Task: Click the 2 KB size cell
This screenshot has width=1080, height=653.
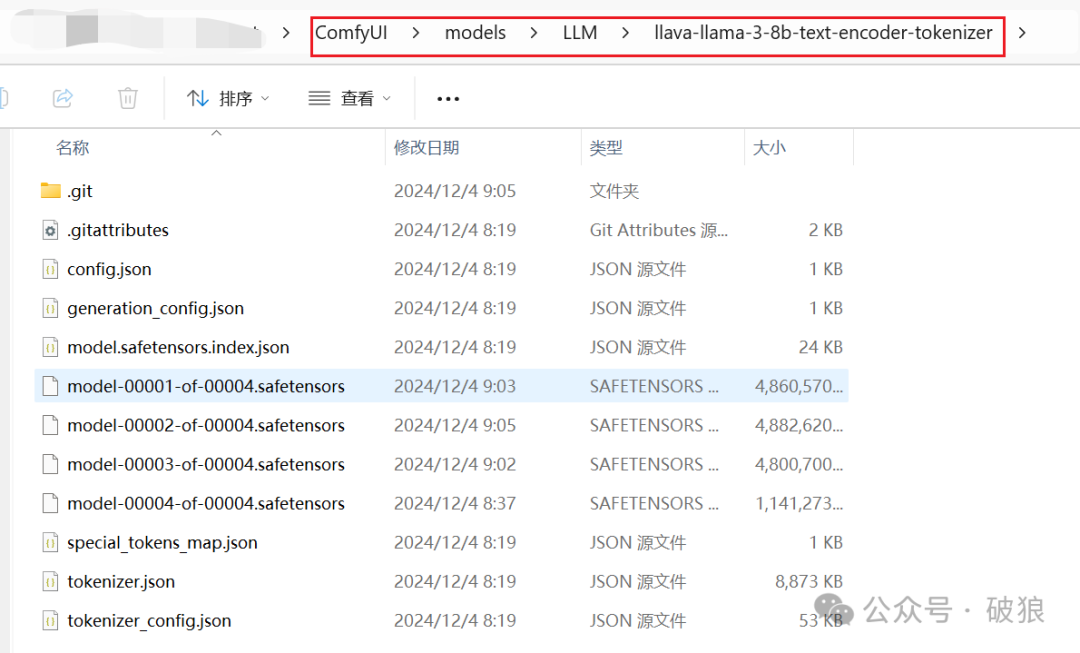Action: (x=825, y=230)
